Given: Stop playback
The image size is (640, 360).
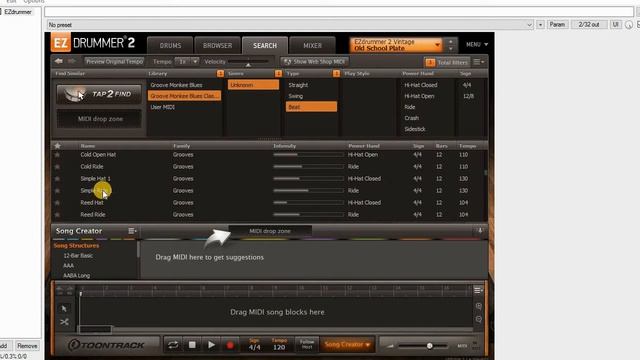Looking at the screenshot, I should pyautogui.click(x=192, y=345).
